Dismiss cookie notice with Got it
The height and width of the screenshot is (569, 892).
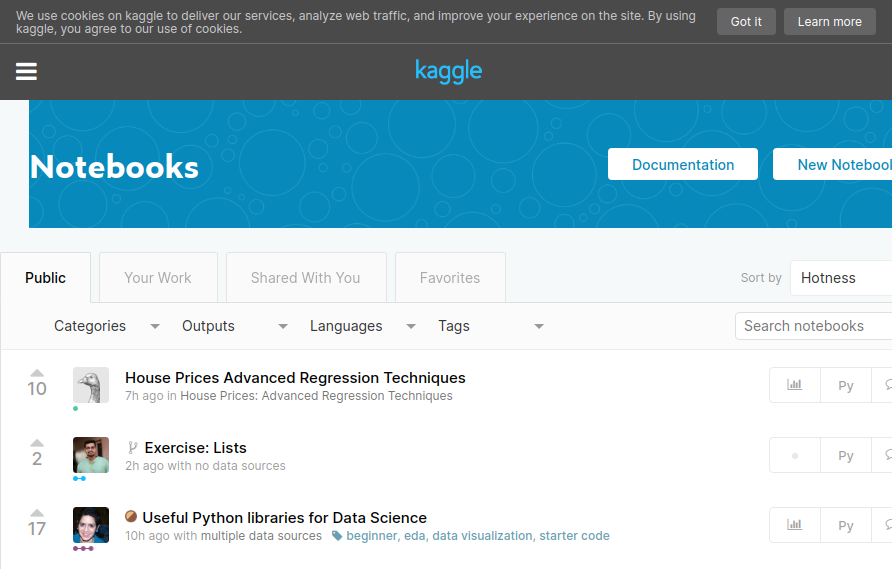coord(746,22)
